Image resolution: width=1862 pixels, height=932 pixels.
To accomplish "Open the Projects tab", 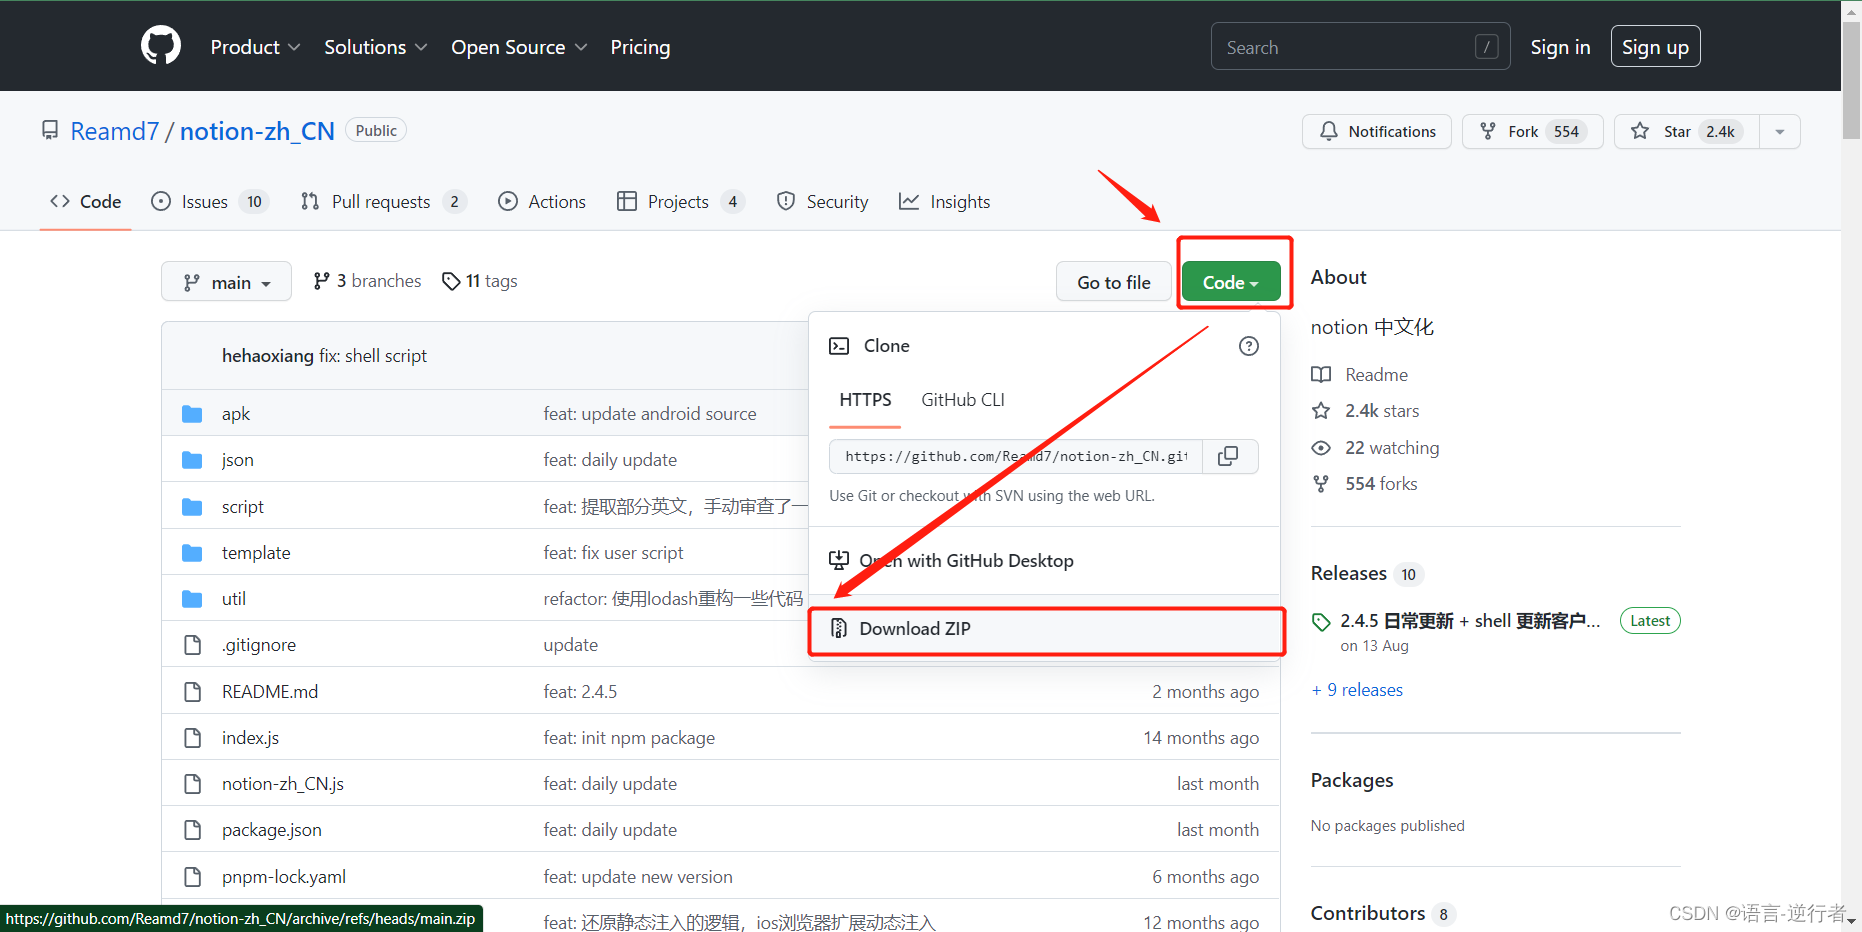I will click(x=681, y=202).
